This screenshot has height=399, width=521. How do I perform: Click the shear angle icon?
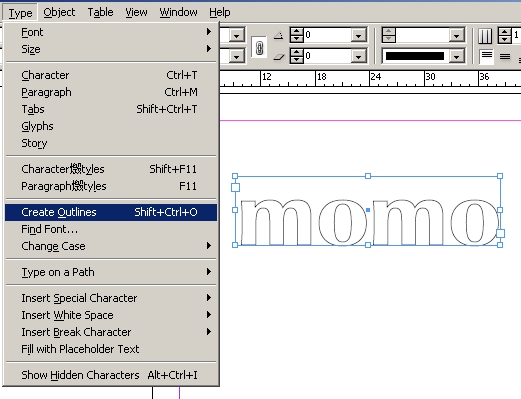(279, 57)
